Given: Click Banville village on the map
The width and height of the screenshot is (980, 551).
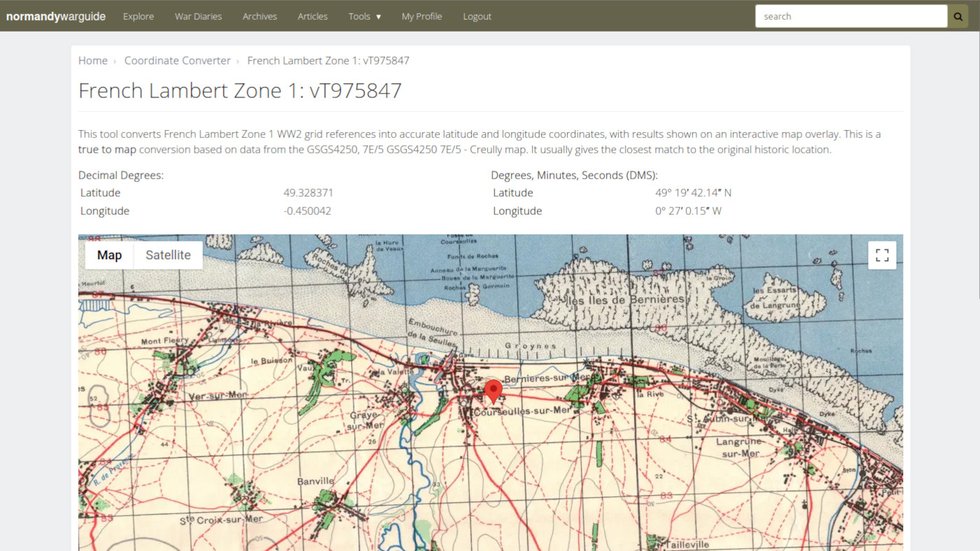Looking at the screenshot, I should (316, 481).
